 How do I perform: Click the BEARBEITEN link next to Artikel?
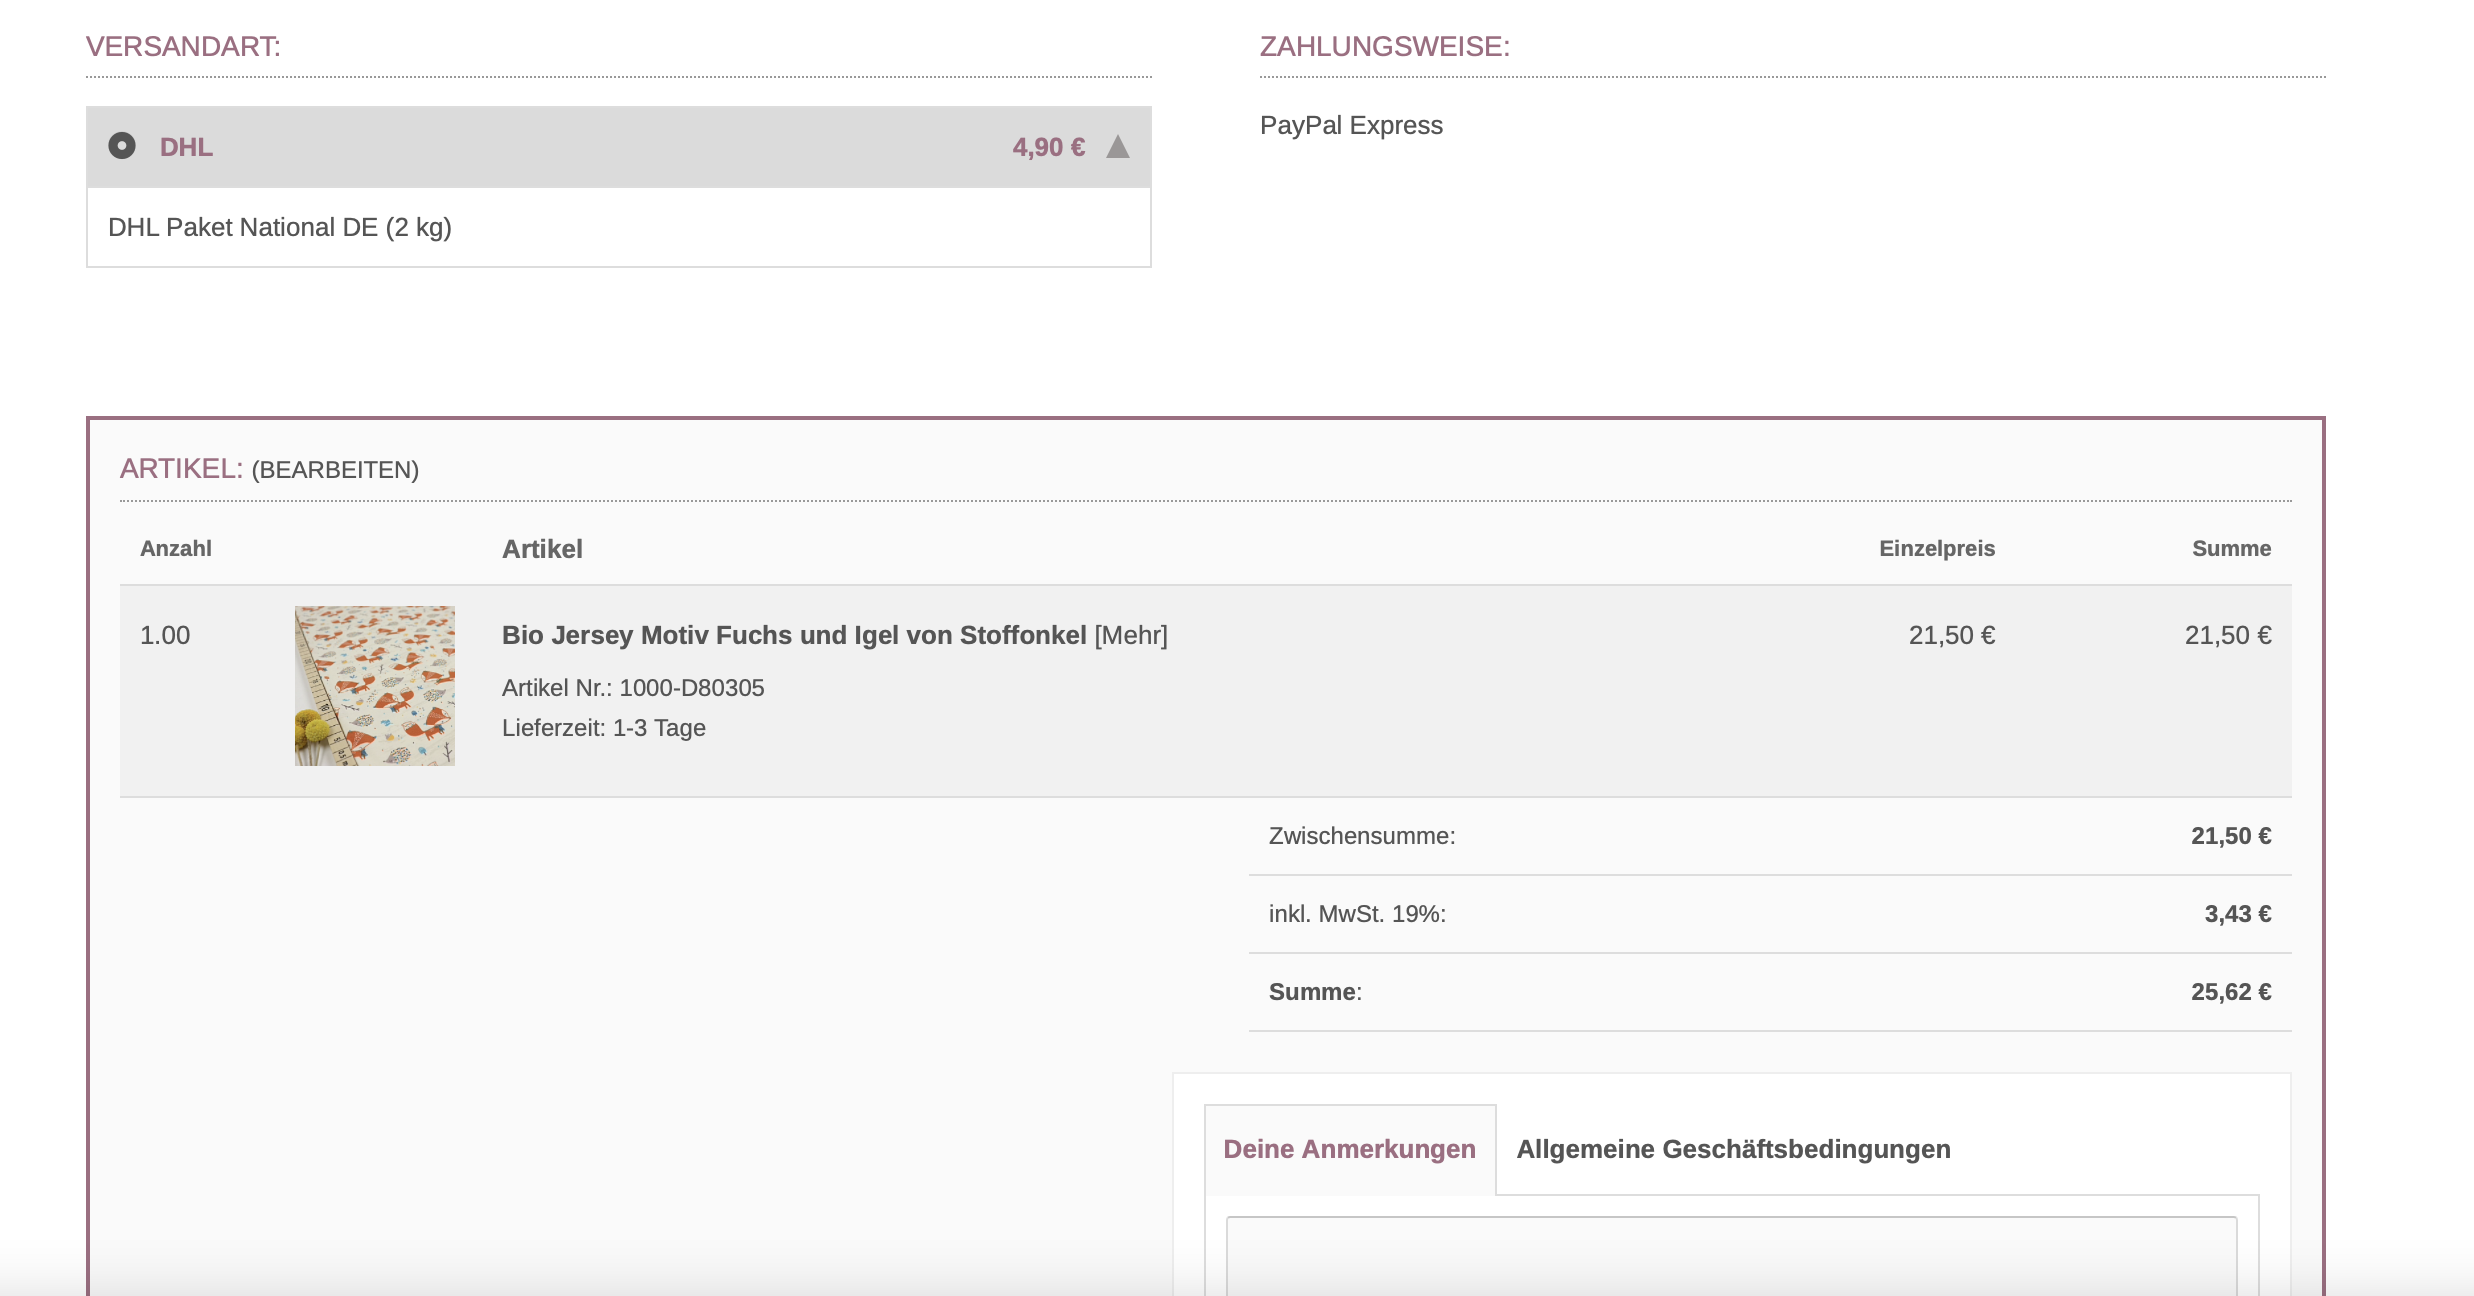click(x=335, y=470)
